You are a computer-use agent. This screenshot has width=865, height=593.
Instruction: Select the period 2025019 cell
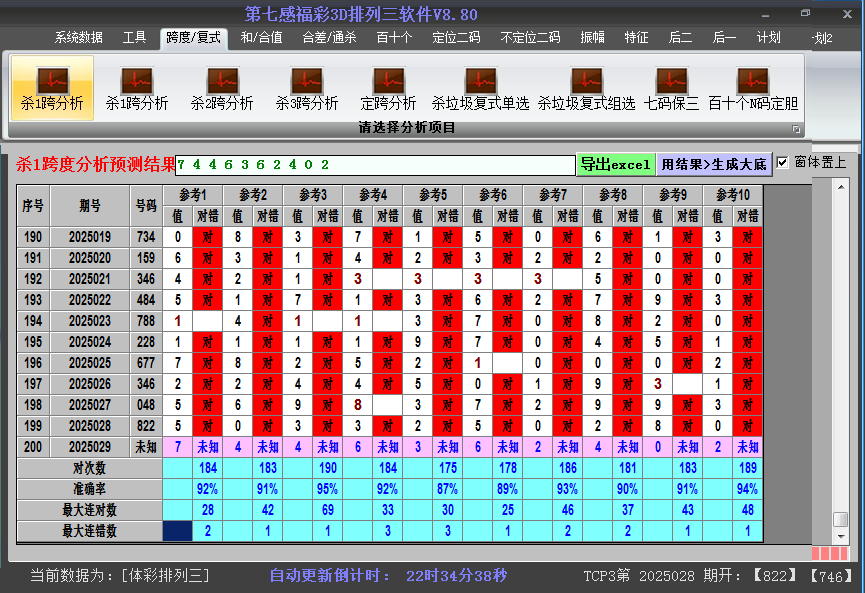point(90,237)
